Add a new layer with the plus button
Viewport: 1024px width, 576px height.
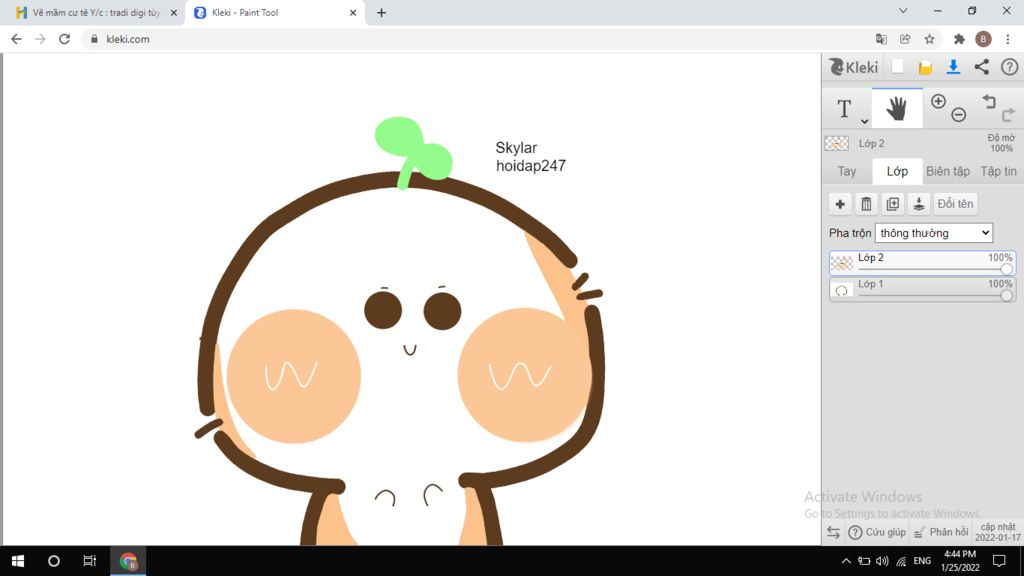840,204
